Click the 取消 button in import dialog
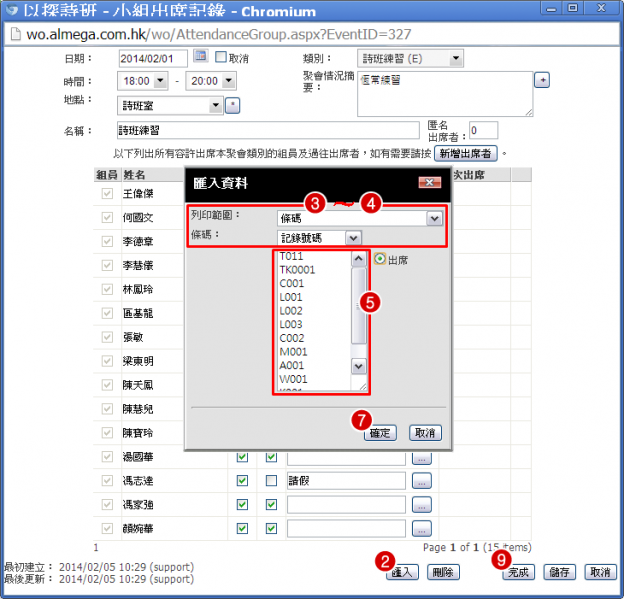 coord(425,433)
